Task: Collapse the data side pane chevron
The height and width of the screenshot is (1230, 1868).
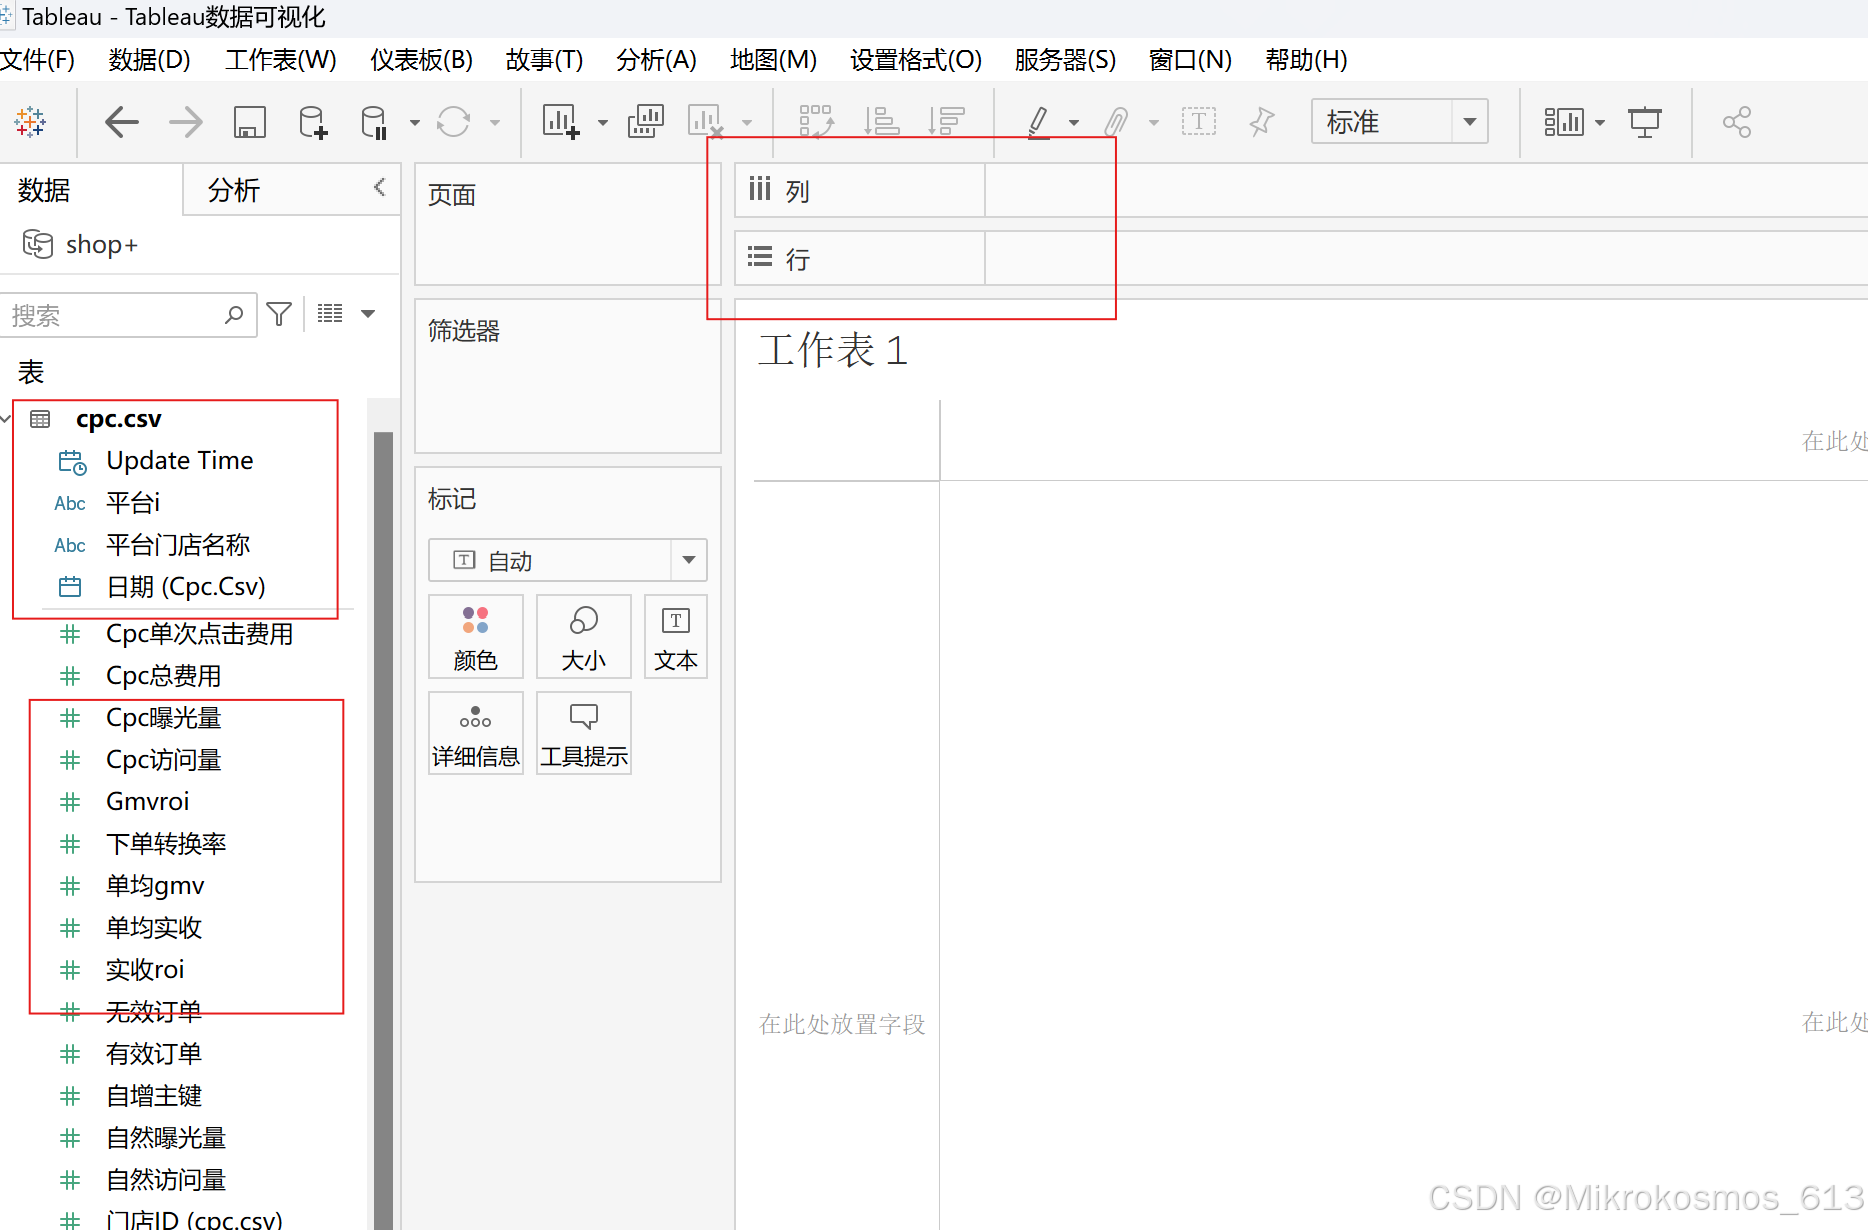Action: [x=380, y=187]
